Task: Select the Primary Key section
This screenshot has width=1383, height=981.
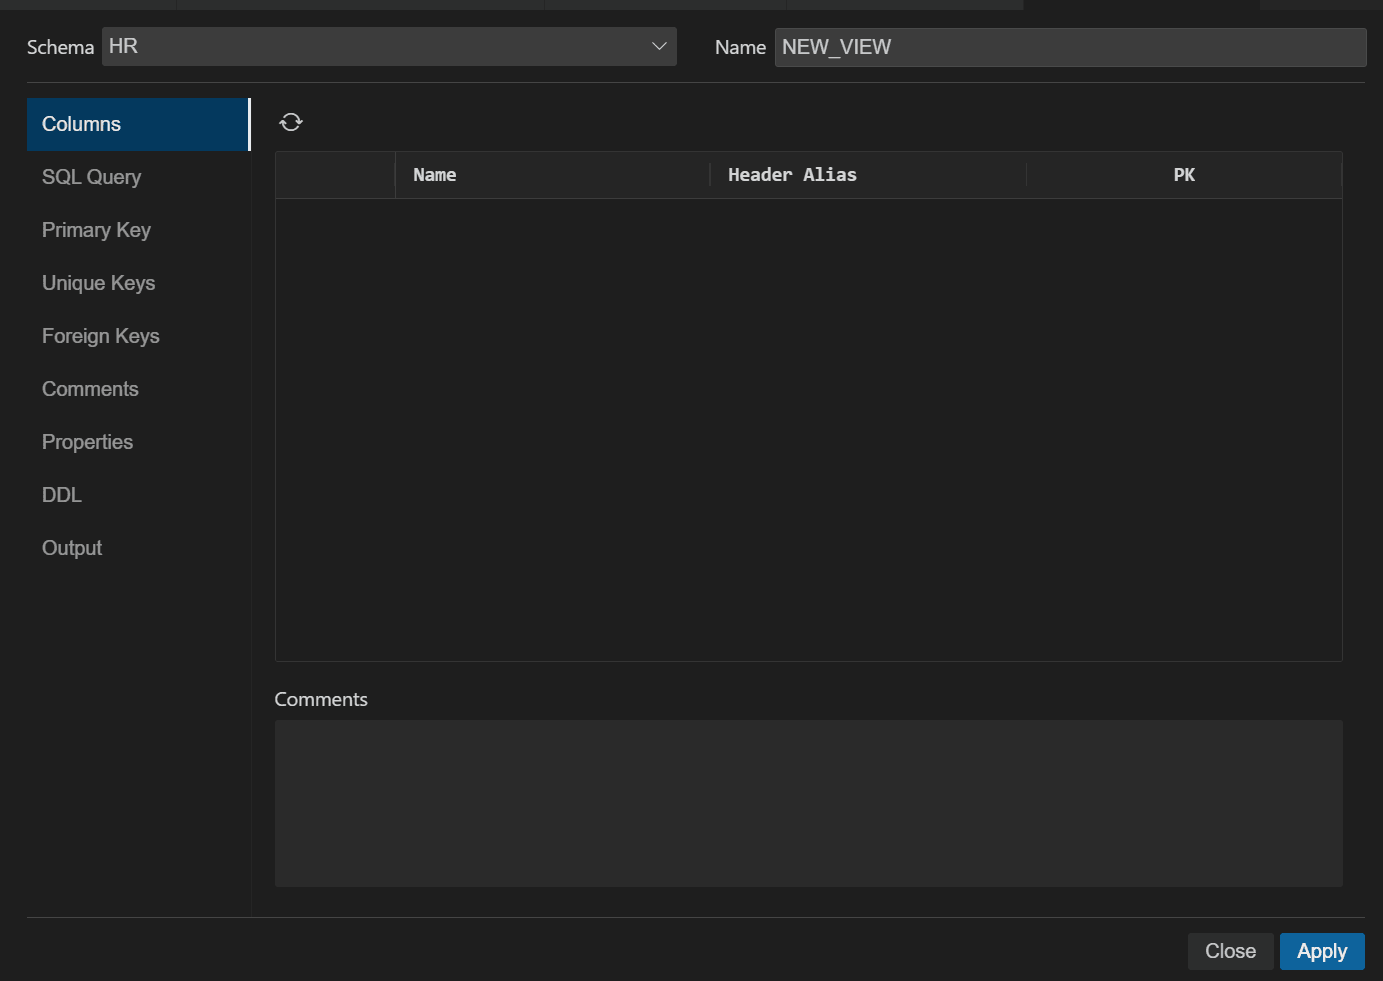Action: click(x=96, y=230)
